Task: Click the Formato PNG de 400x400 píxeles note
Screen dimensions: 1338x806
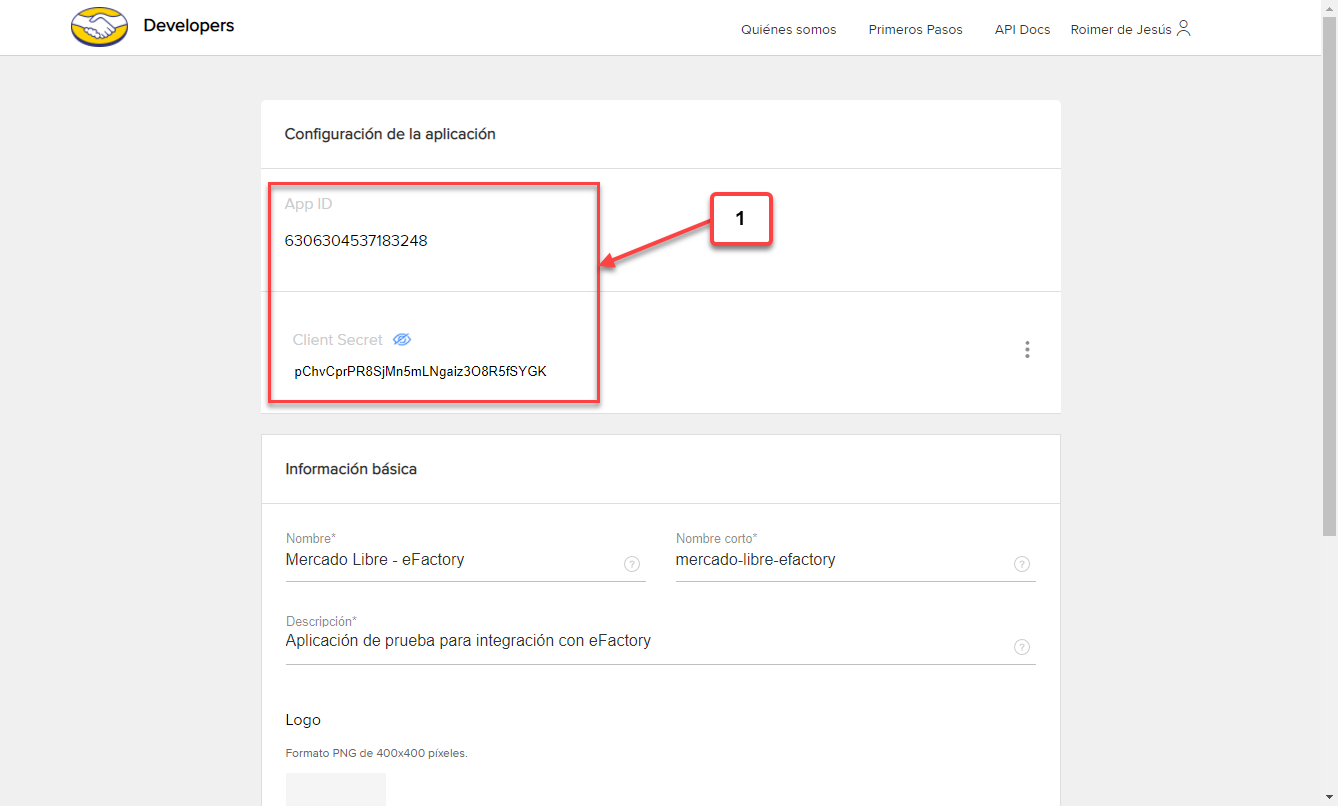Action: pyautogui.click(x=377, y=753)
